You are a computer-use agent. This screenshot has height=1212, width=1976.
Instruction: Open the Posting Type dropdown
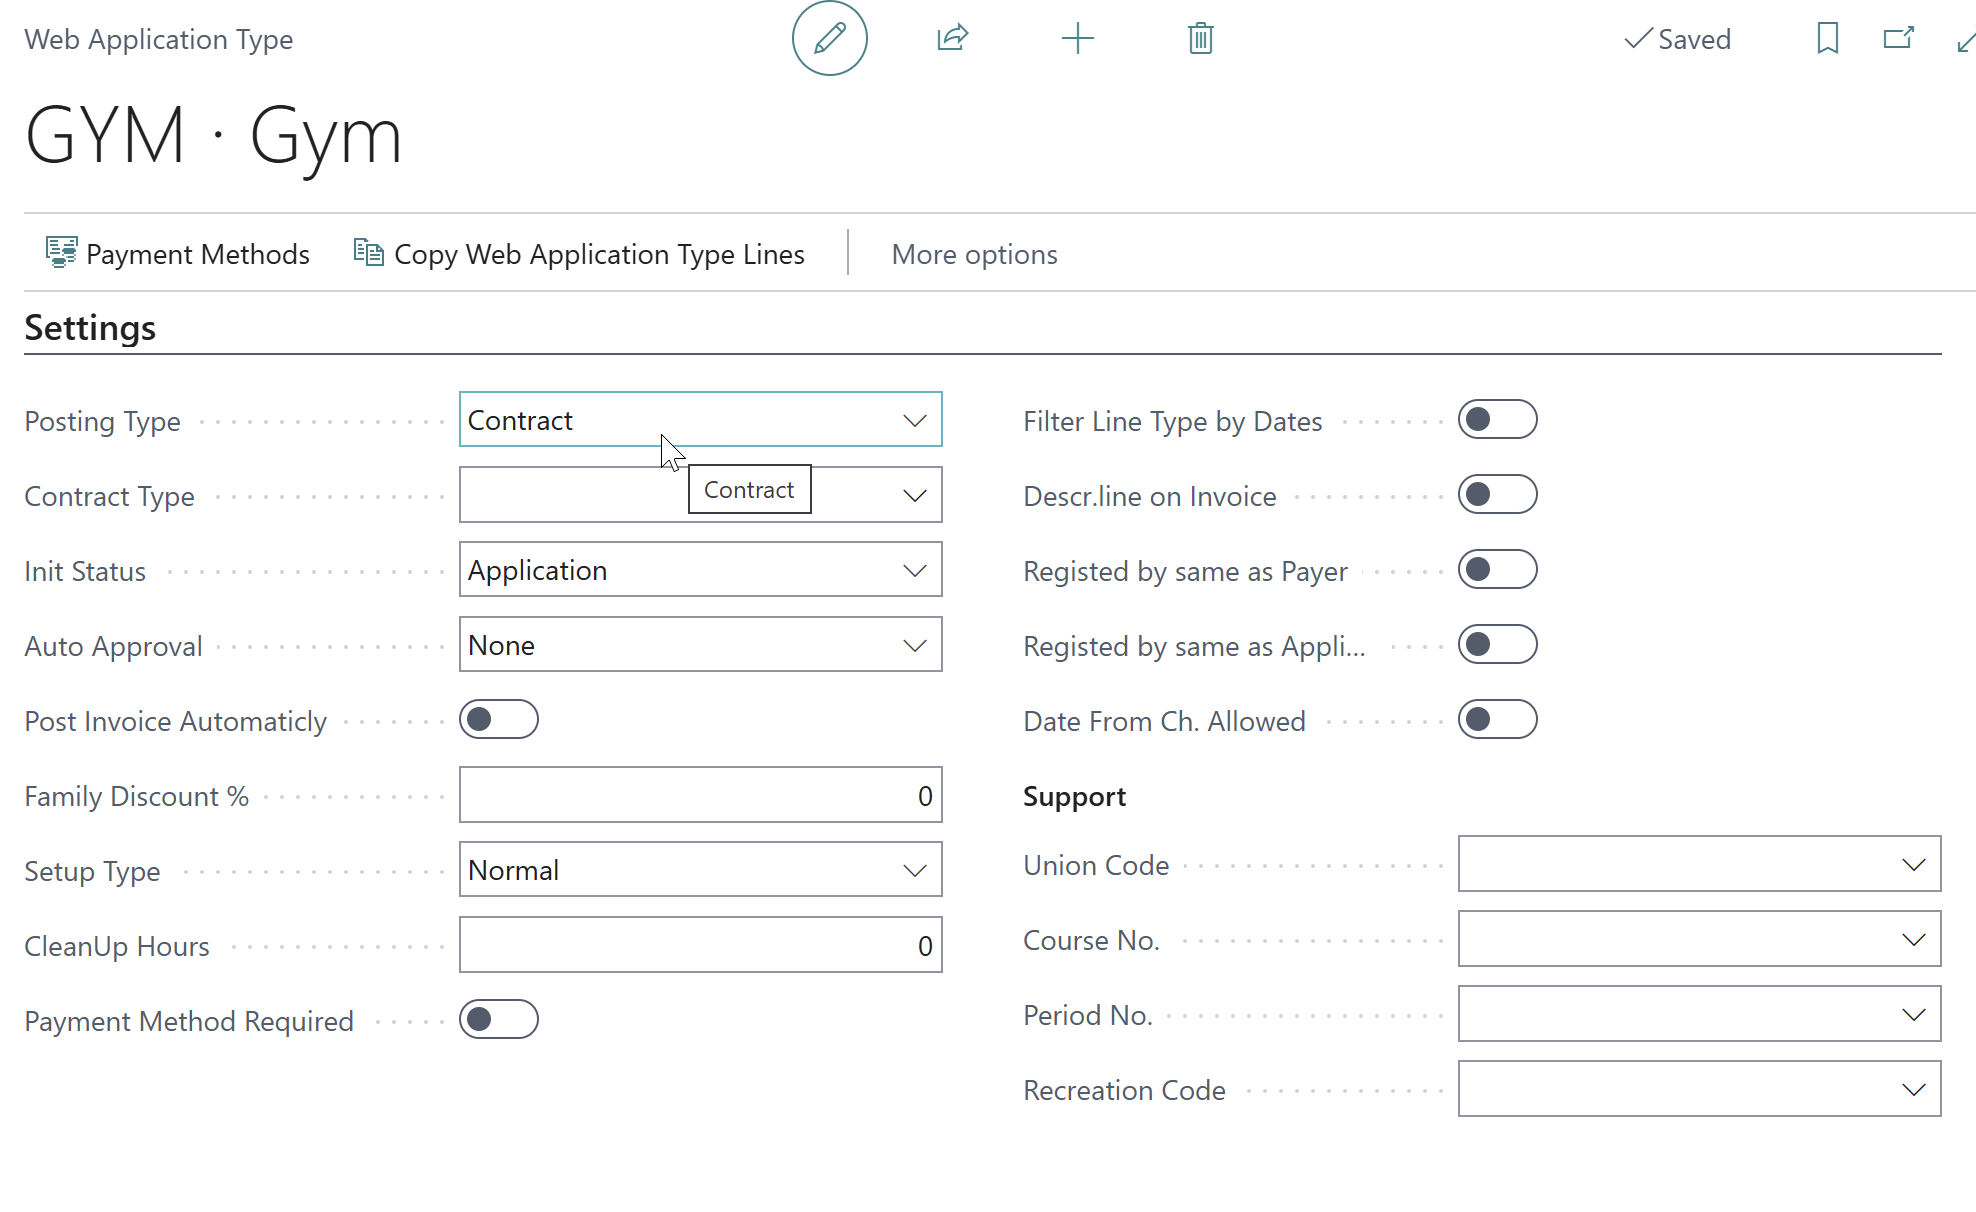[700, 420]
